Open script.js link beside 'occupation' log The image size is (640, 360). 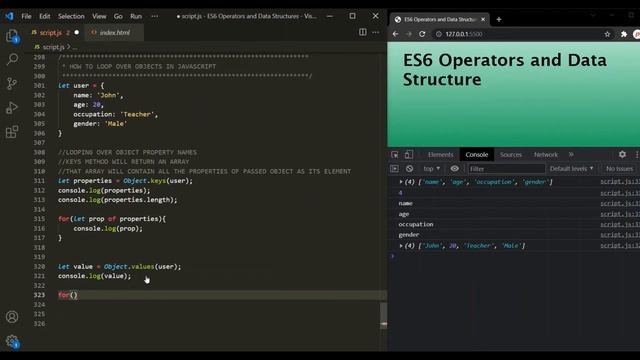pos(620,224)
